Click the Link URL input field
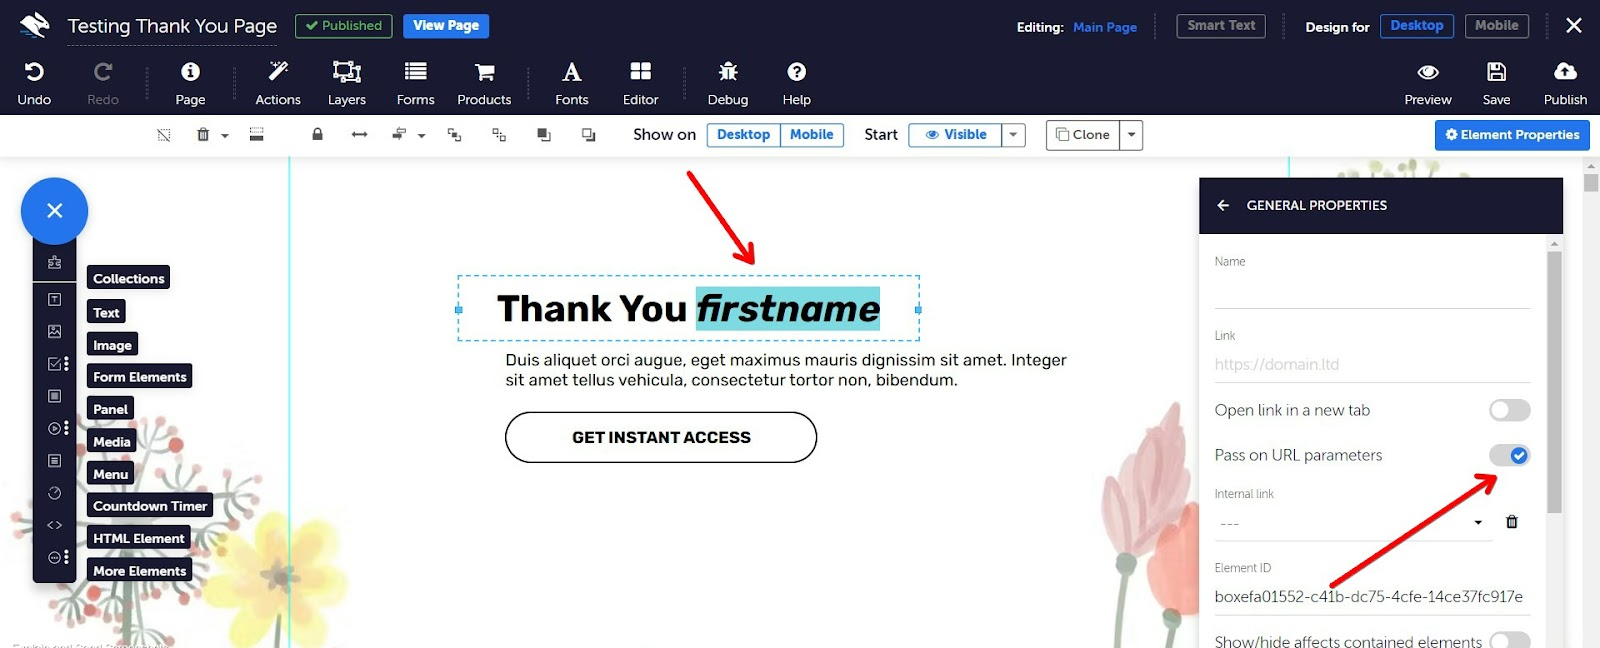The height and width of the screenshot is (648, 1600). tap(1371, 365)
